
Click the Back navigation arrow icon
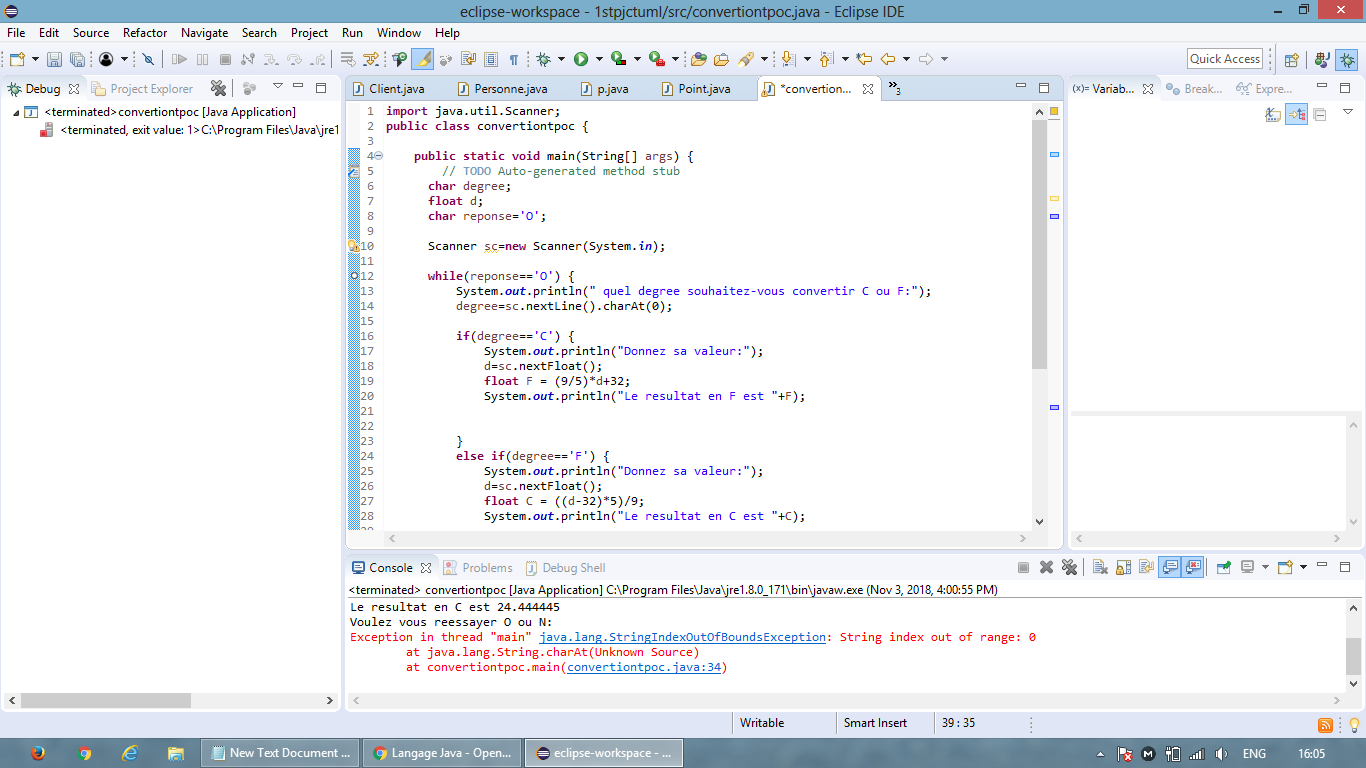(x=887, y=60)
